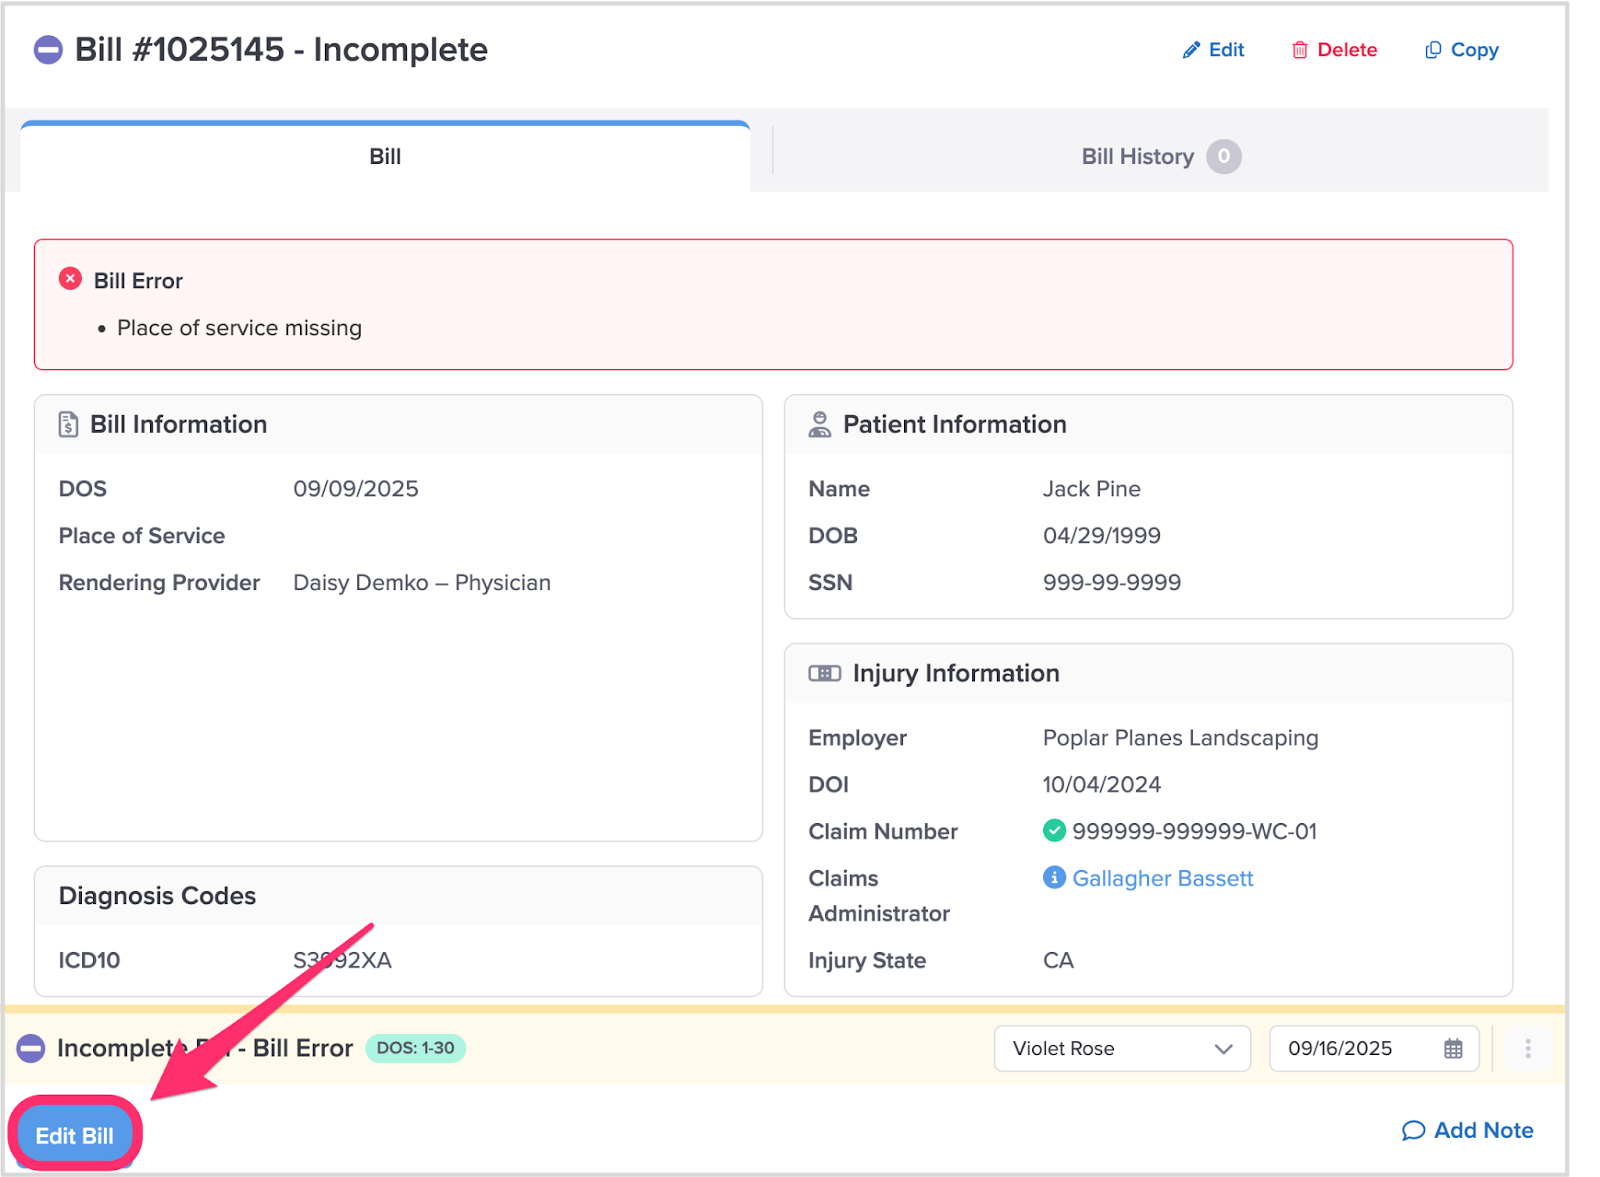Click the Bill Information document icon
Image resolution: width=1600 pixels, height=1177 pixels.
[68, 424]
